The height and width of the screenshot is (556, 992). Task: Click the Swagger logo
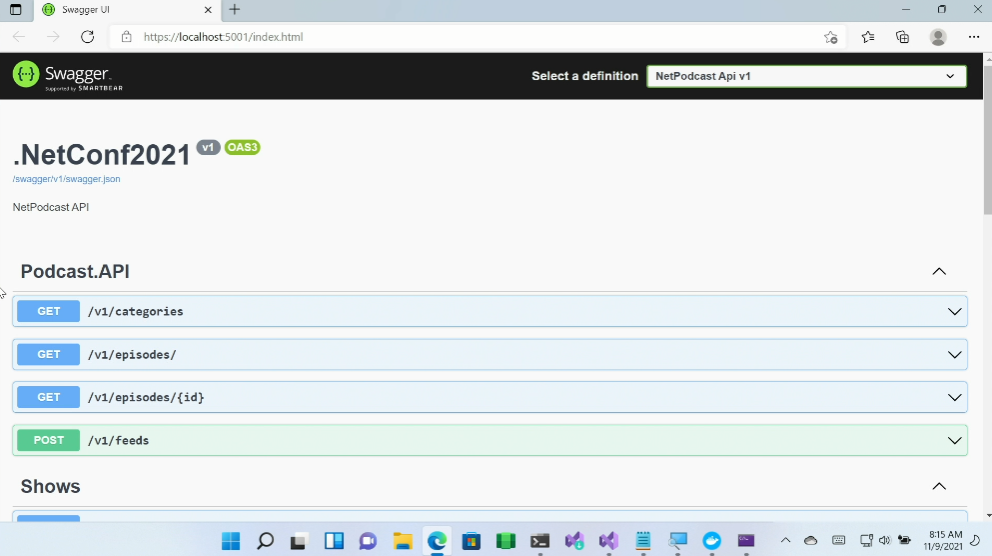point(68,76)
